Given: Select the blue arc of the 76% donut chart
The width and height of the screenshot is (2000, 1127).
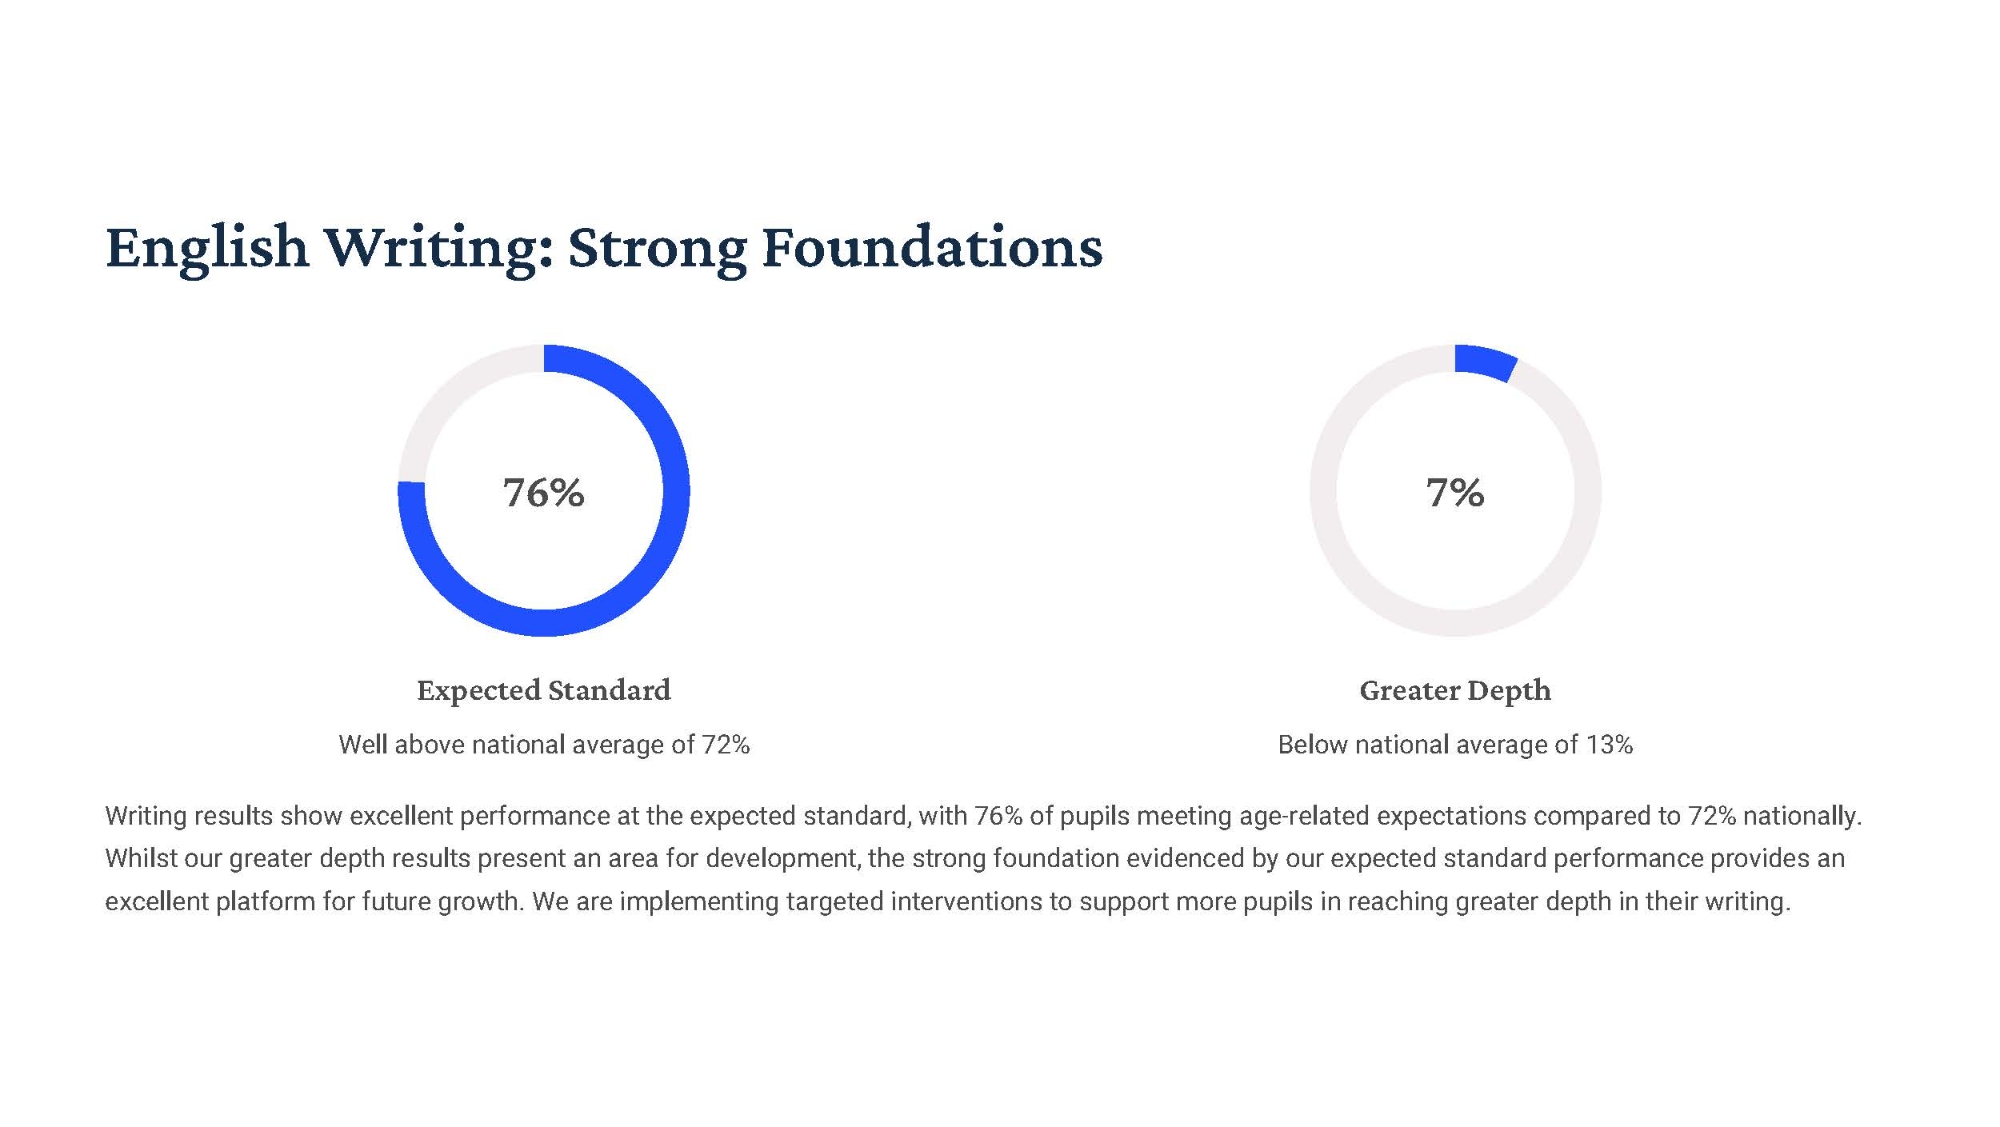Looking at the screenshot, I should (x=676, y=490).
